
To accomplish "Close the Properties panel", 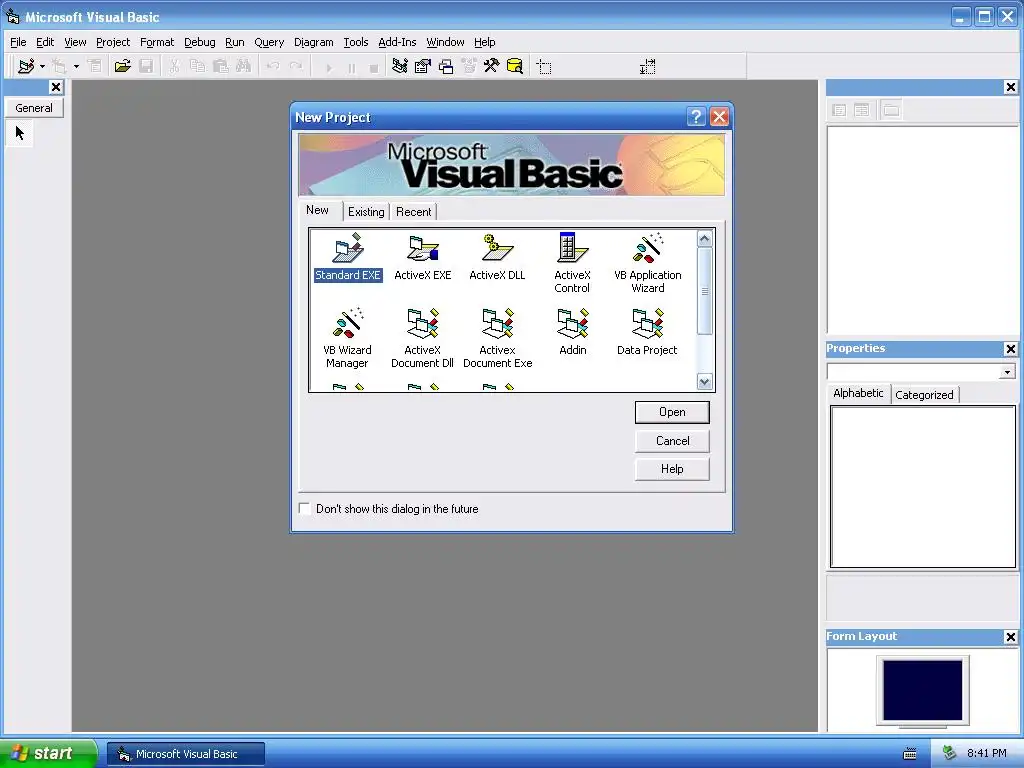I will pos(1010,349).
